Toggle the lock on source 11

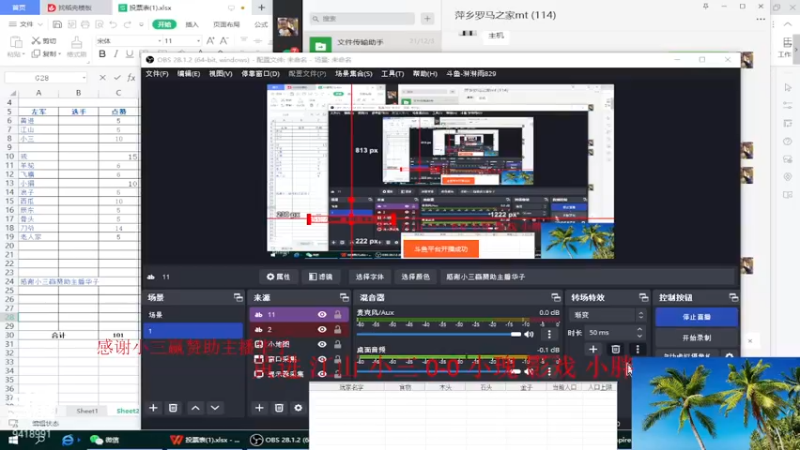tap(338, 315)
